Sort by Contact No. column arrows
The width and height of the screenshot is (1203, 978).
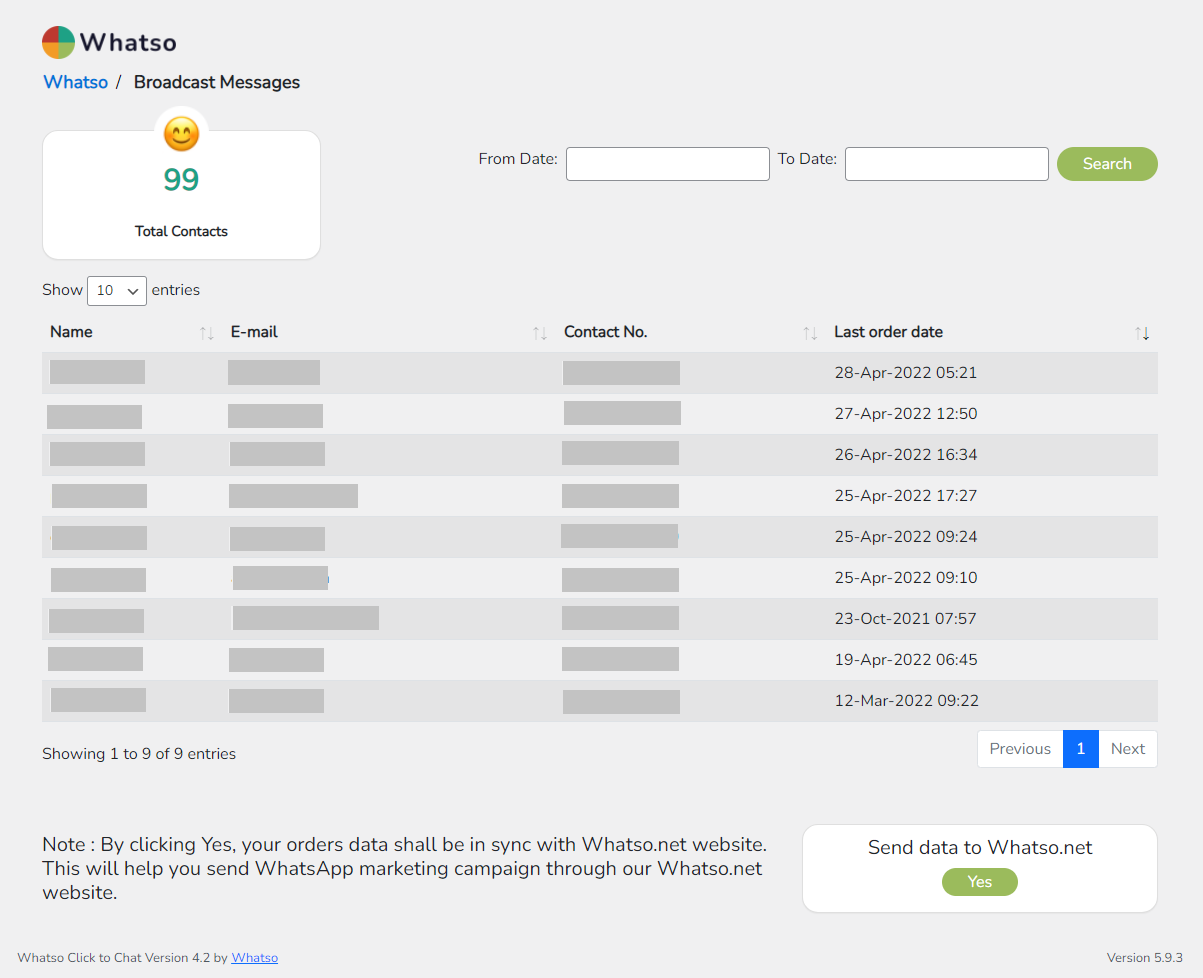tap(810, 333)
